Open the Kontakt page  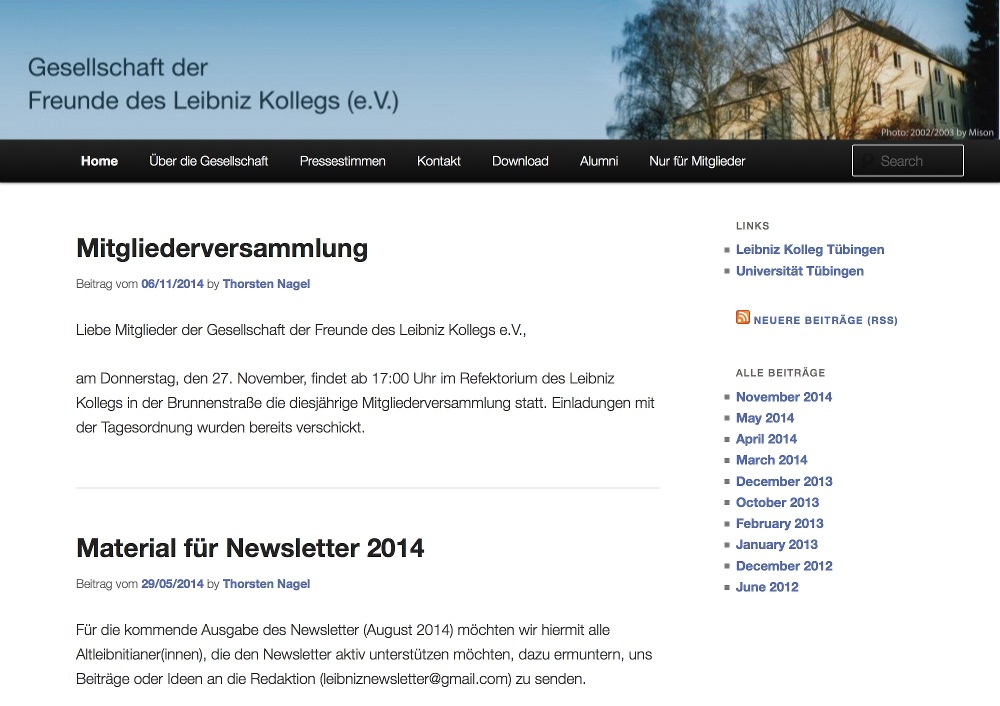pyautogui.click(x=439, y=161)
